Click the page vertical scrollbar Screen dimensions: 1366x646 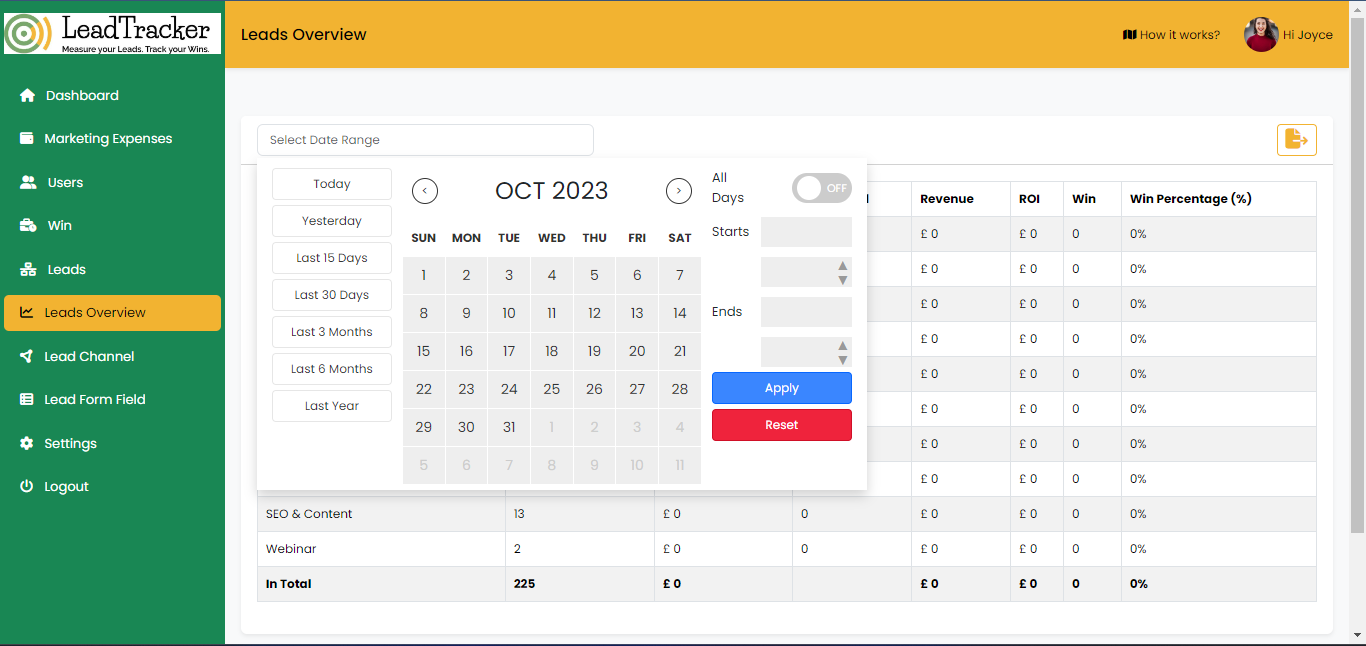tap(1357, 273)
